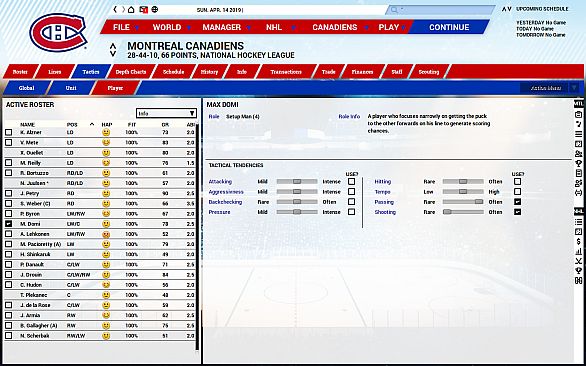The width and height of the screenshot is (586, 366).
Task: Open the MTL trade arrows icon
Action: pyautogui.click(x=579, y=193)
